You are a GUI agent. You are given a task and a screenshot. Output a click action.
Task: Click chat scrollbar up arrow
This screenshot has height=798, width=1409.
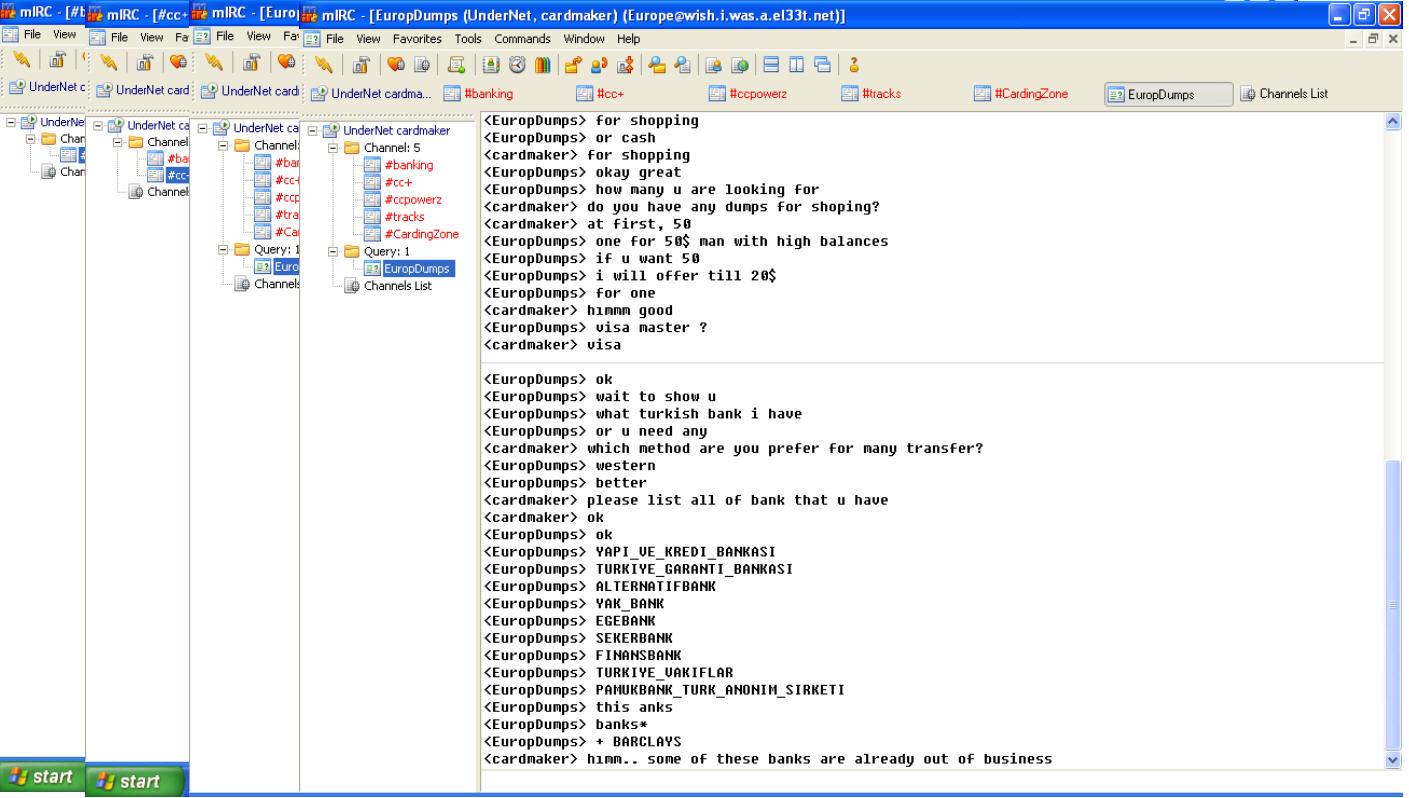(x=1395, y=121)
